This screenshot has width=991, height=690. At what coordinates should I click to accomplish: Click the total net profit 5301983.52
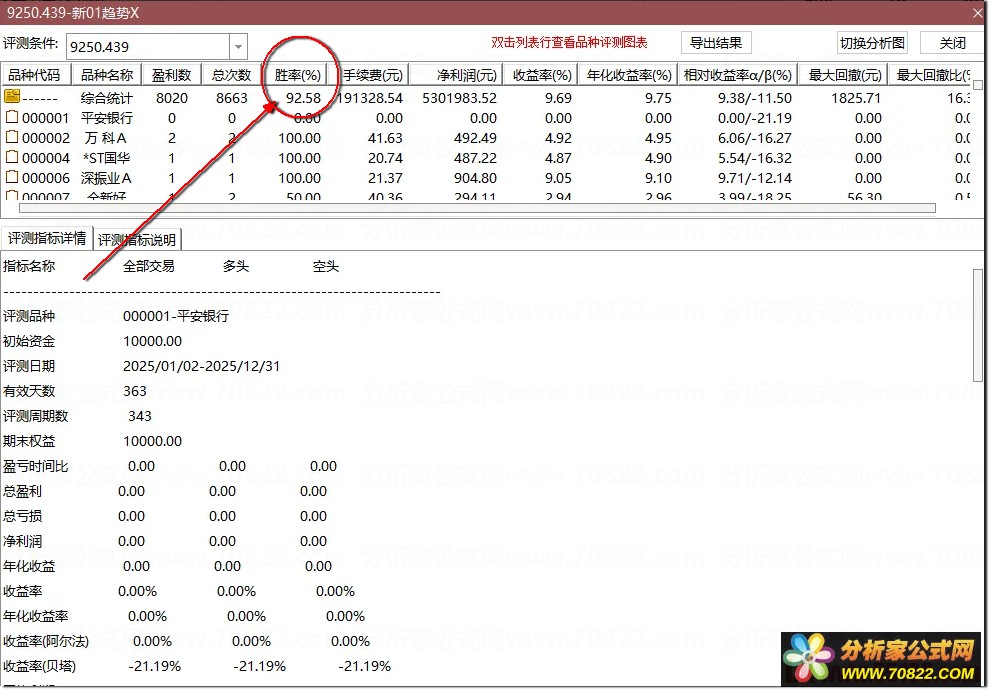pyautogui.click(x=459, y=98)
